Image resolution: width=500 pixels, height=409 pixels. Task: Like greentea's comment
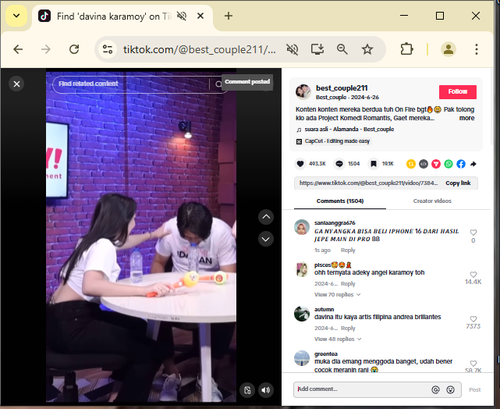[x=473, y=363]
